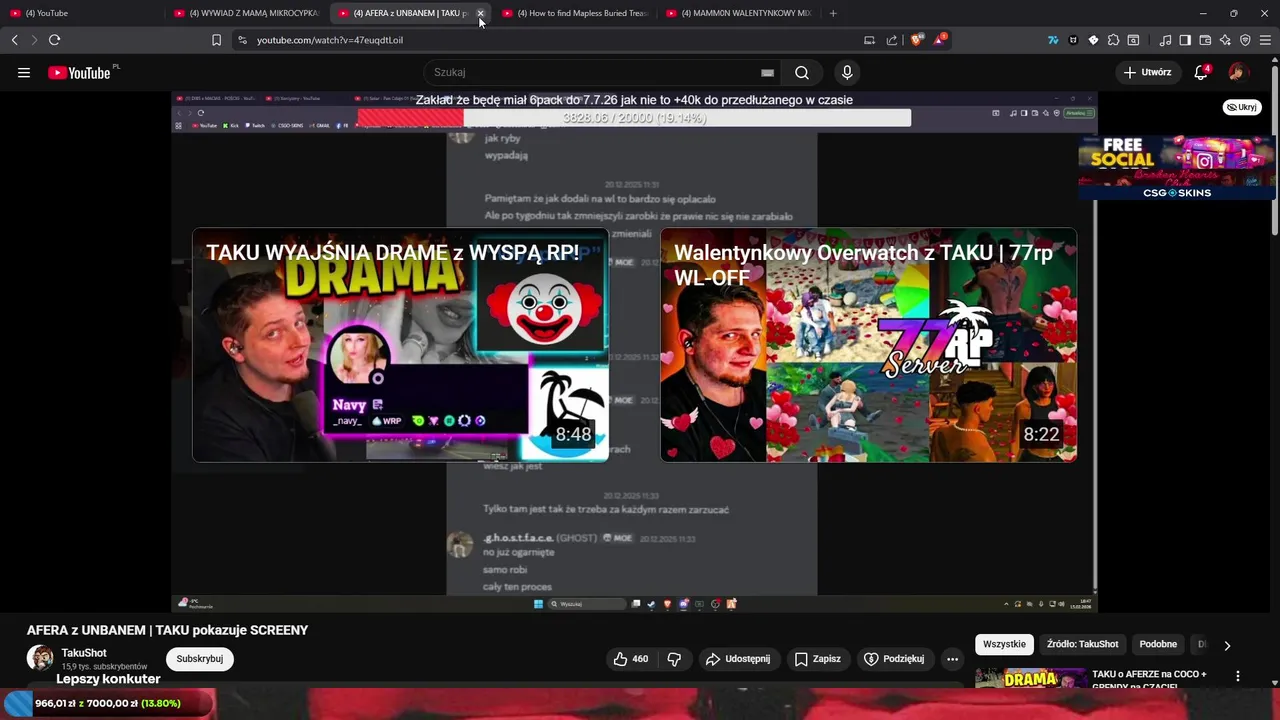Click the Szukaj search field

[594, 72]
